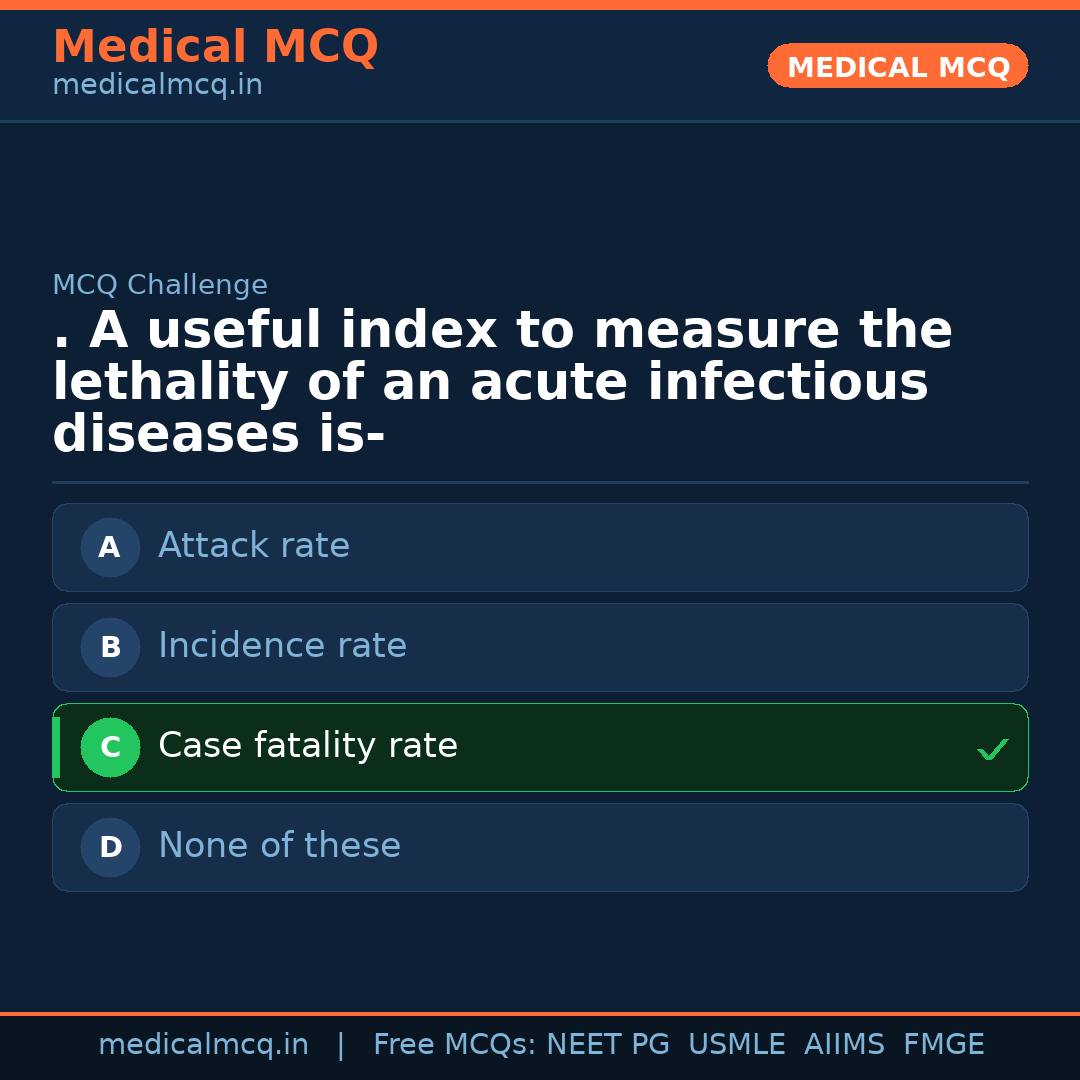Viewport: 1080px width, 1080px height.
Task: Click the circular A option badge
Action: click(x=110, y=547)
